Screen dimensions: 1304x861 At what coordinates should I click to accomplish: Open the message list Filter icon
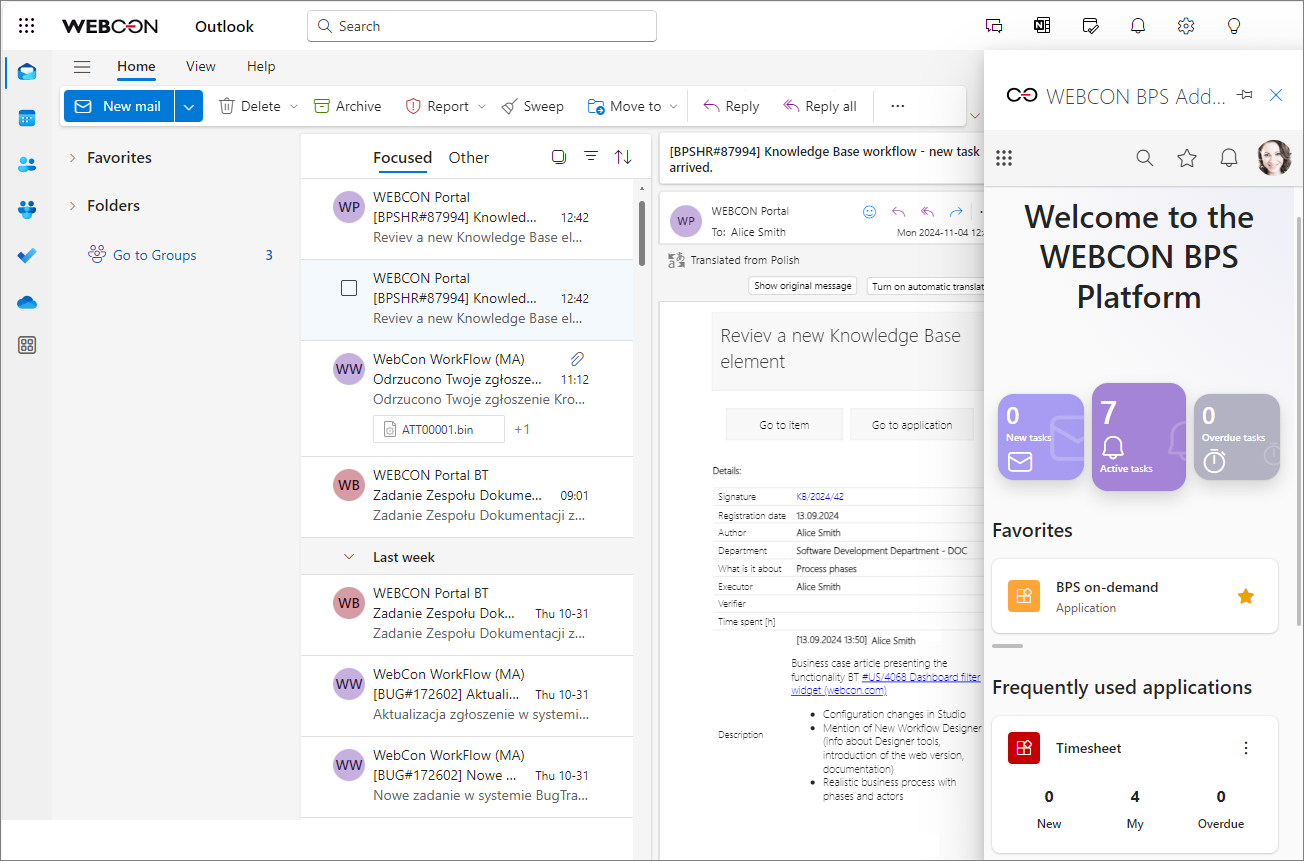coord(591,157)
